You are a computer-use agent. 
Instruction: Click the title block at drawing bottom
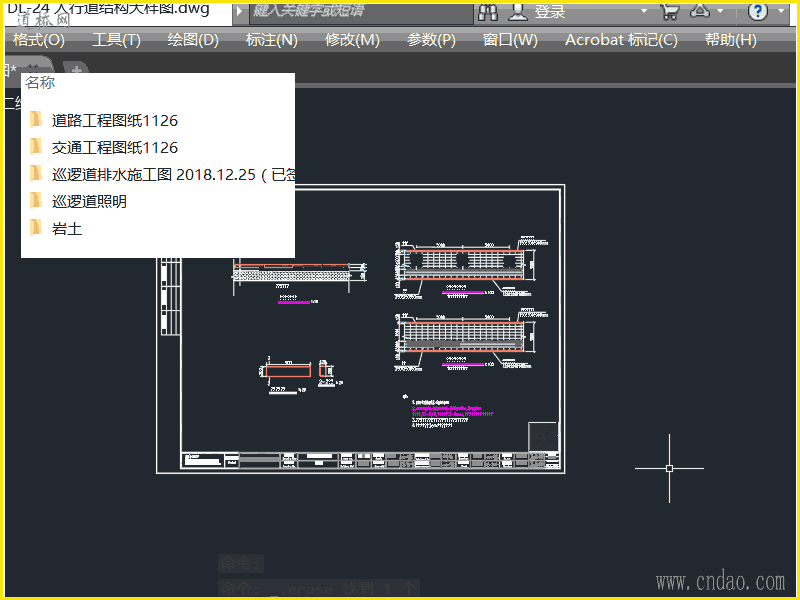[x=371, y=460]
